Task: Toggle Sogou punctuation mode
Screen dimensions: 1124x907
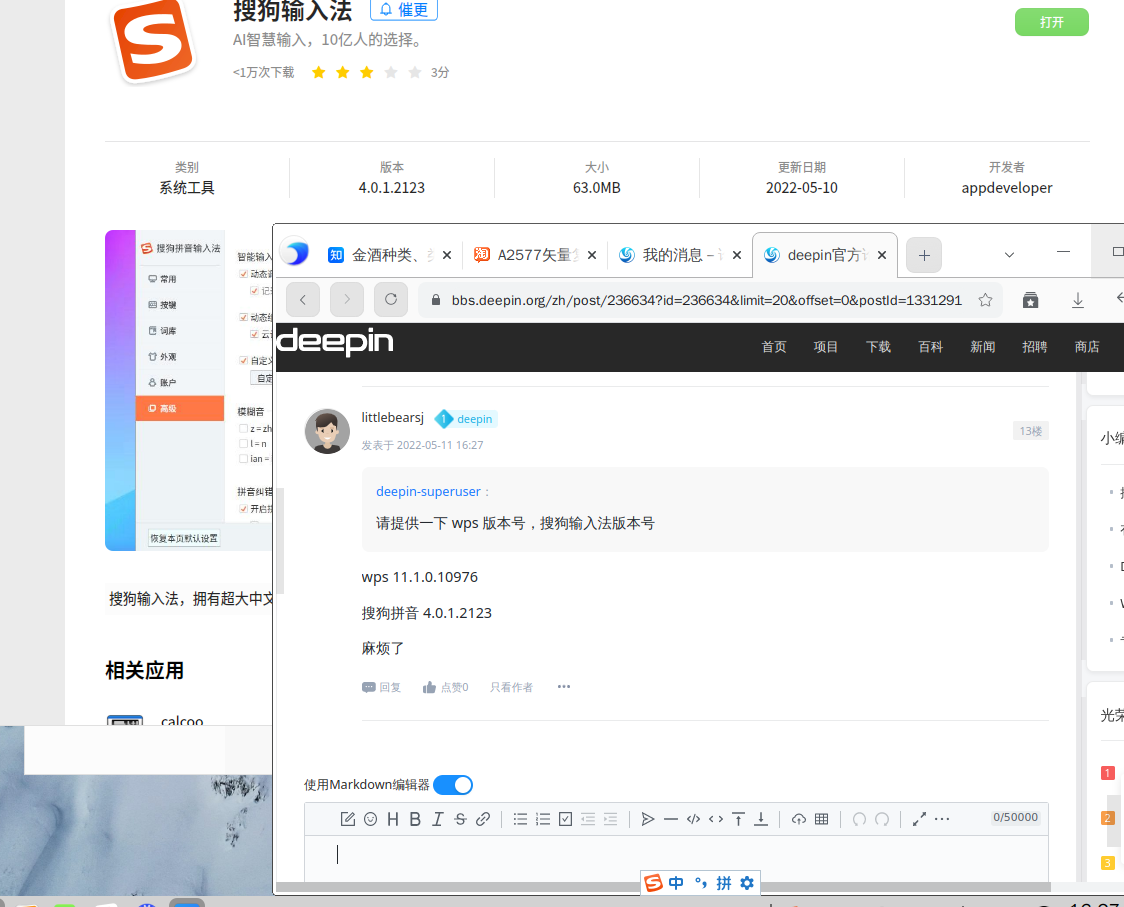Action: tap(700, 883)
